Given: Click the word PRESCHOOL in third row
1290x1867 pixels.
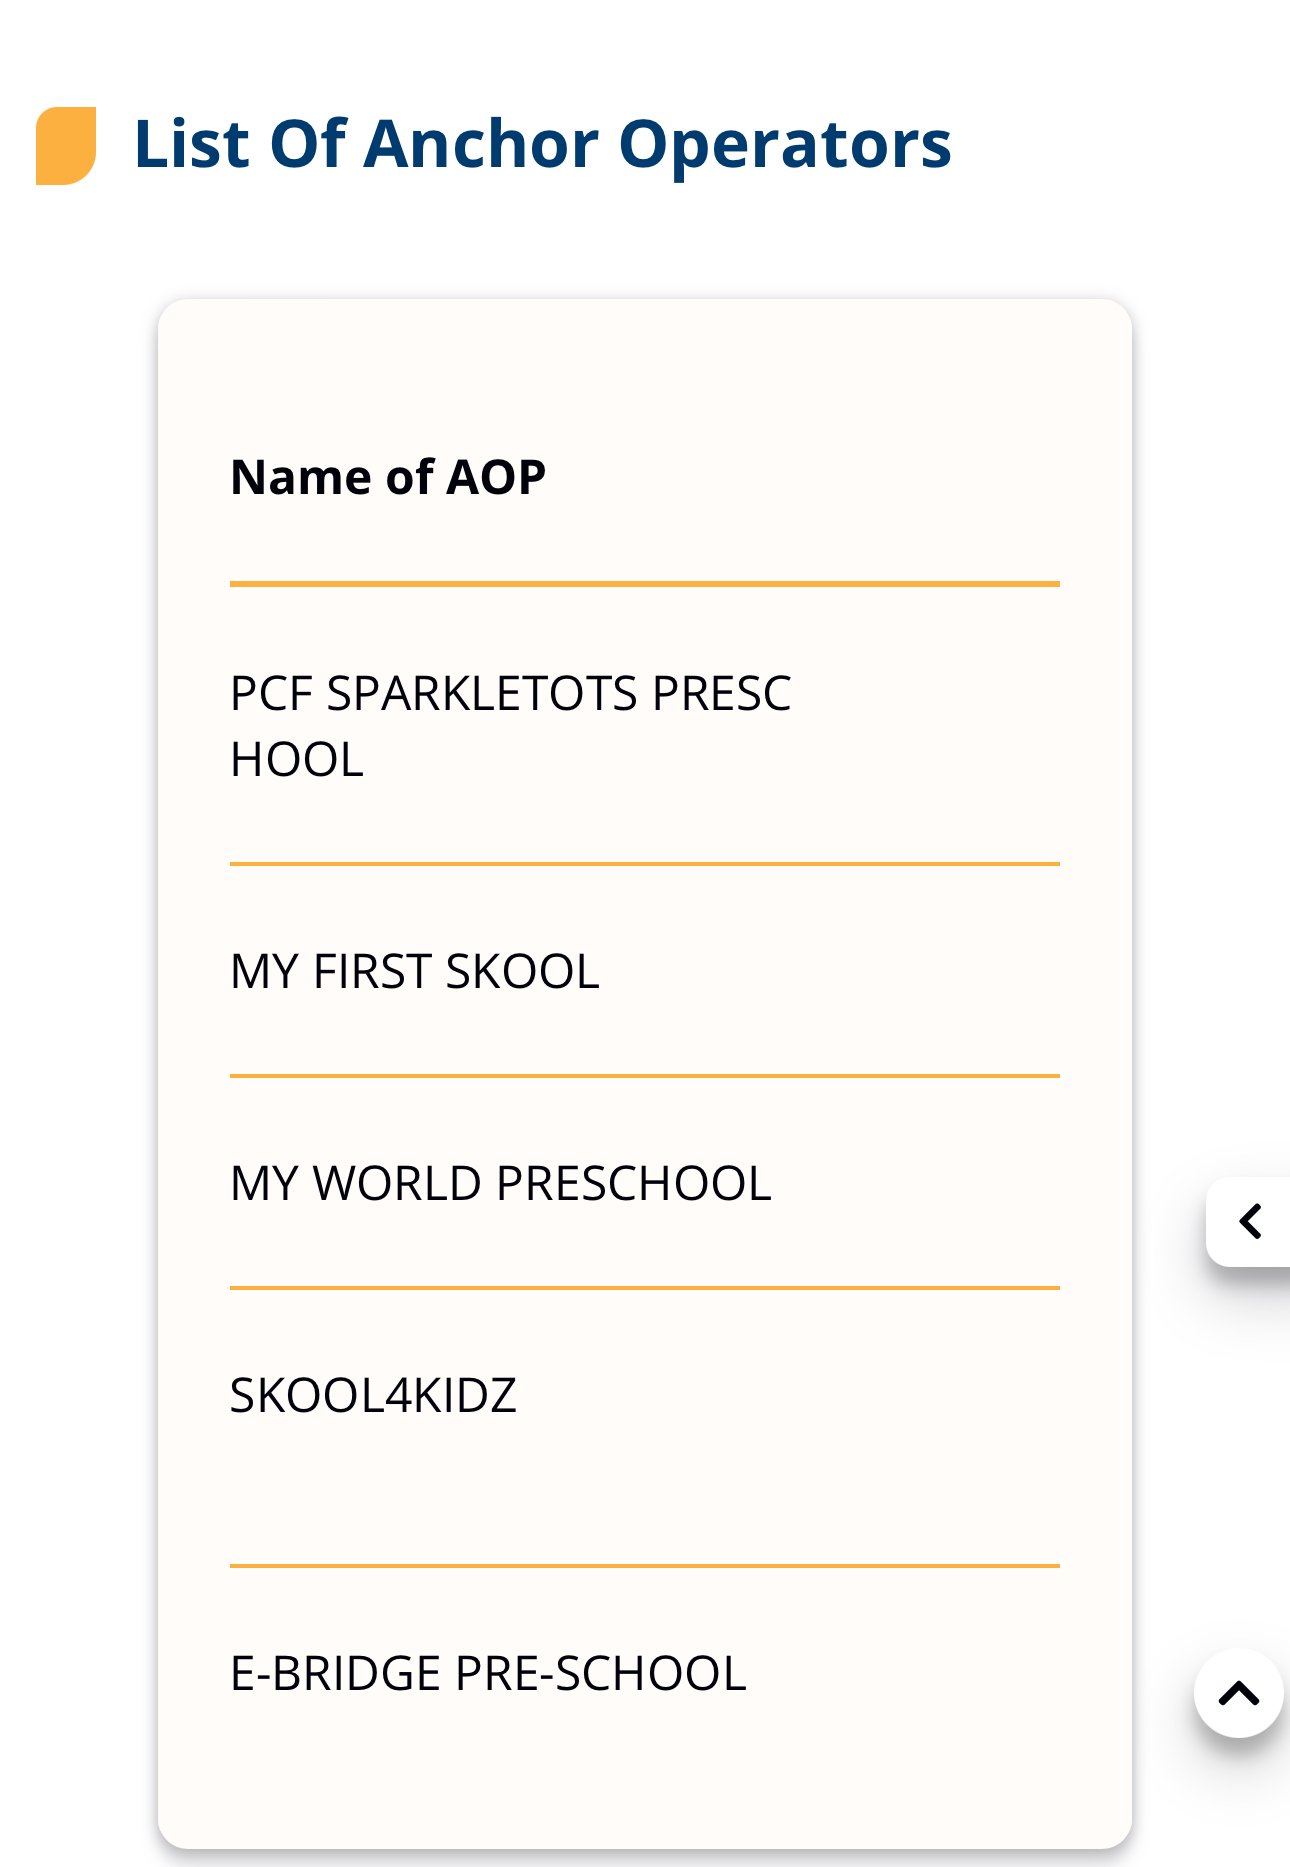Looking at the screenshot, I should pos(634,1184).
